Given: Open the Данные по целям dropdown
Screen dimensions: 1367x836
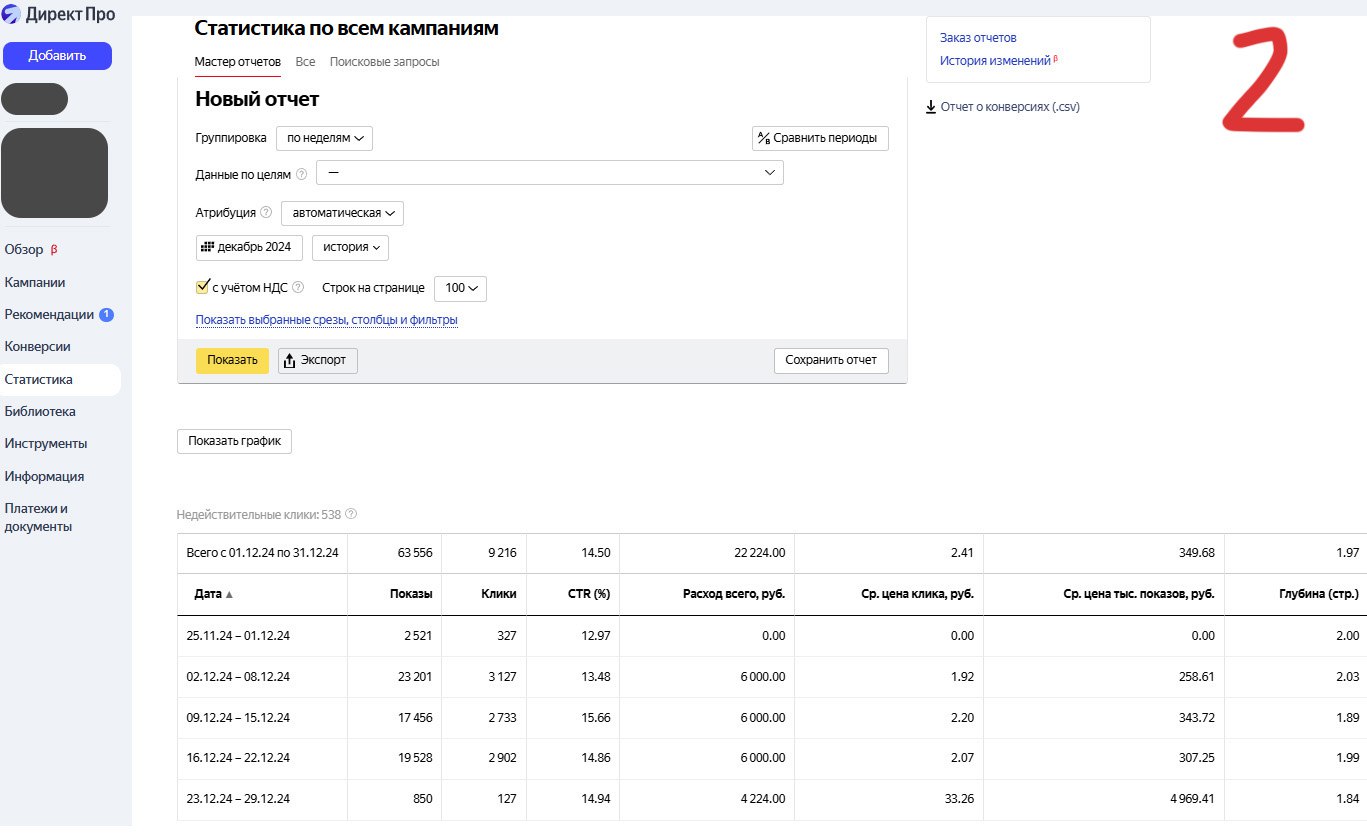Looking at the screenshot, I should tap(550, 173).
